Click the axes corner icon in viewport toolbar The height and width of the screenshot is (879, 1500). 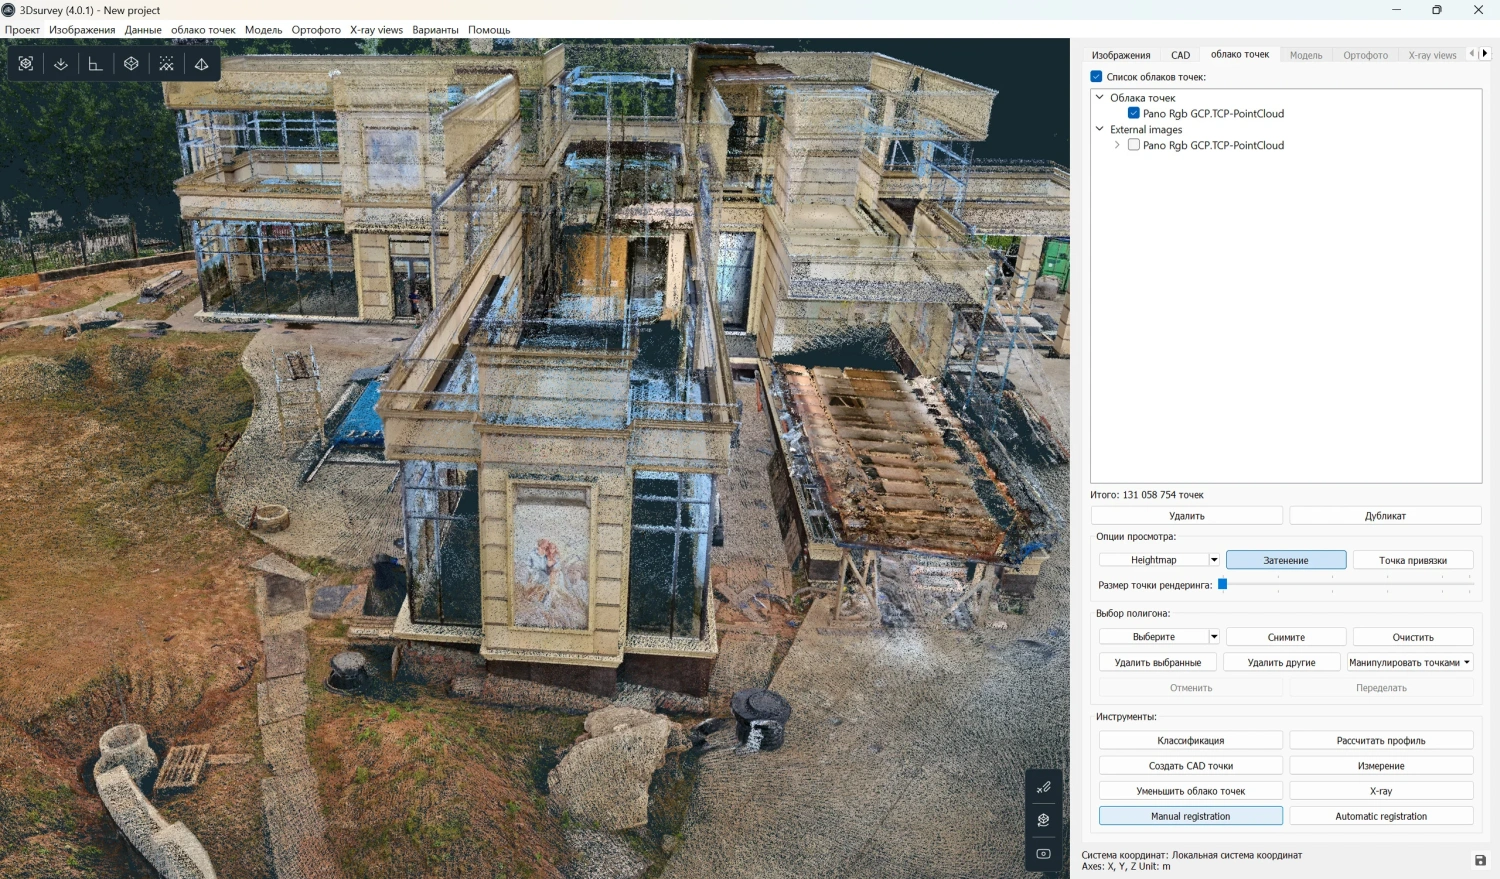(x=95, y=64)
